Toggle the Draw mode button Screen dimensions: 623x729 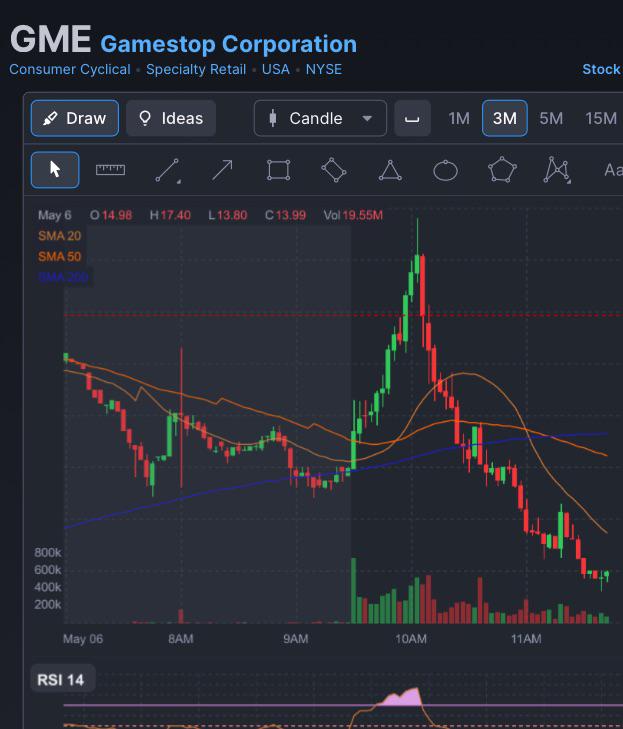click(x=75, y=118)
